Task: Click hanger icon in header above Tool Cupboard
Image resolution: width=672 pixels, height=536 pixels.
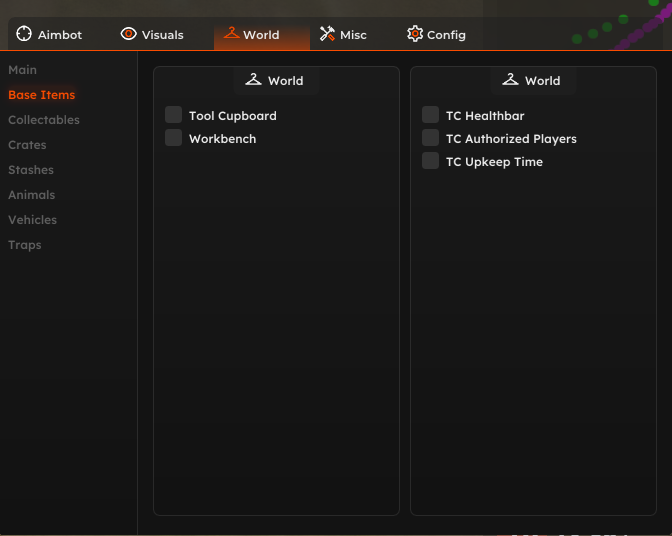Action: pos(253,80)
